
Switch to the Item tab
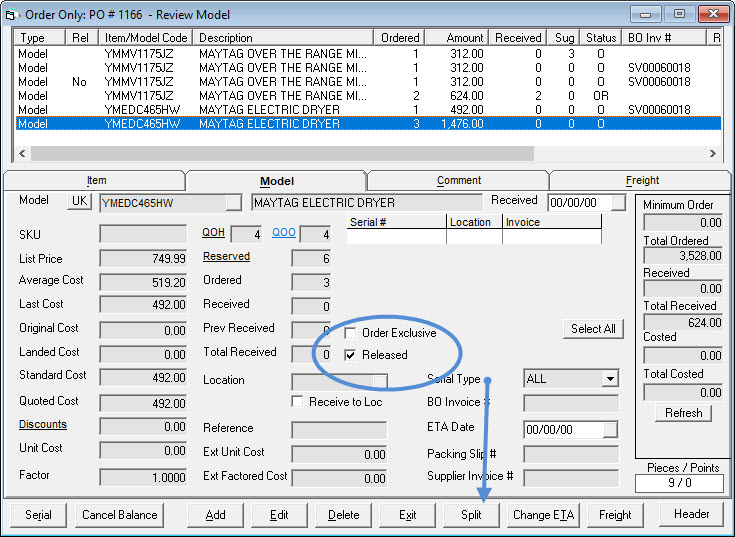[95, 181]
